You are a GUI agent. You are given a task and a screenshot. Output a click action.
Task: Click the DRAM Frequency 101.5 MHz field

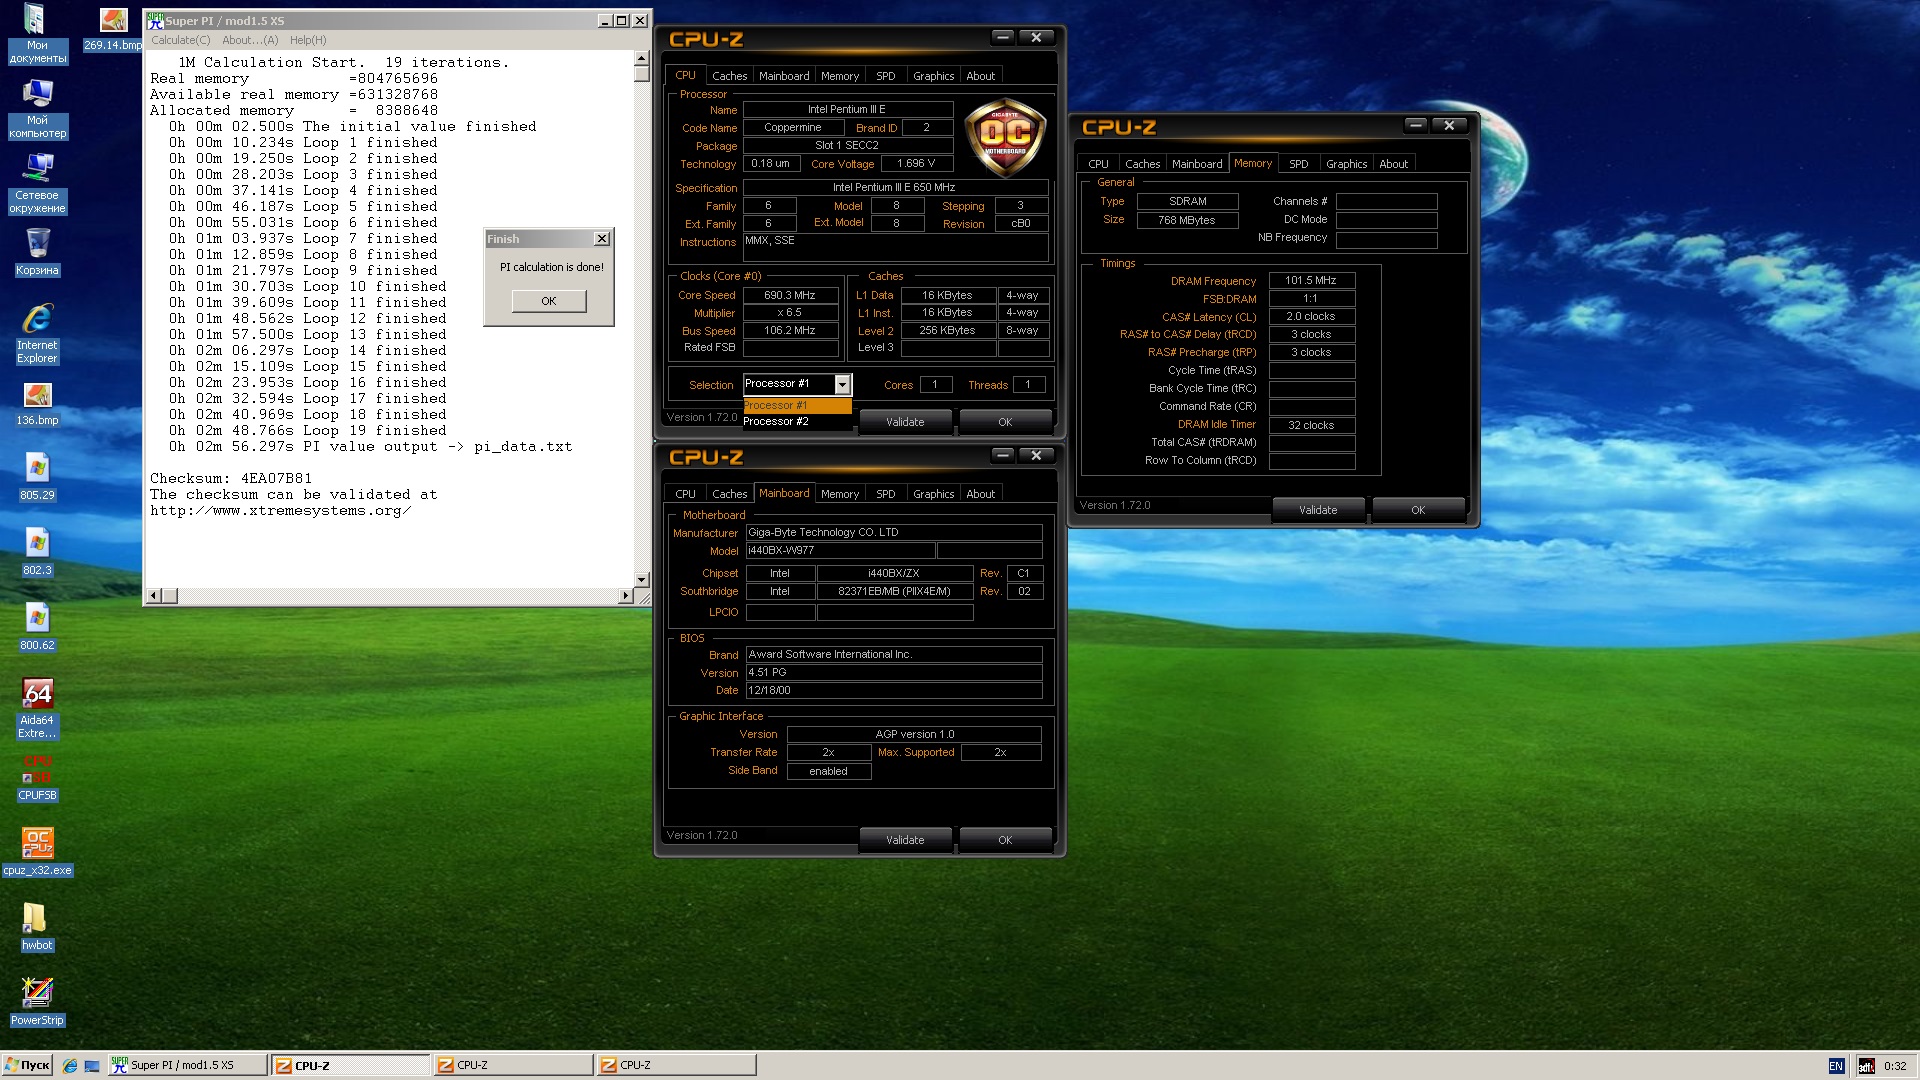[1311, 281]
